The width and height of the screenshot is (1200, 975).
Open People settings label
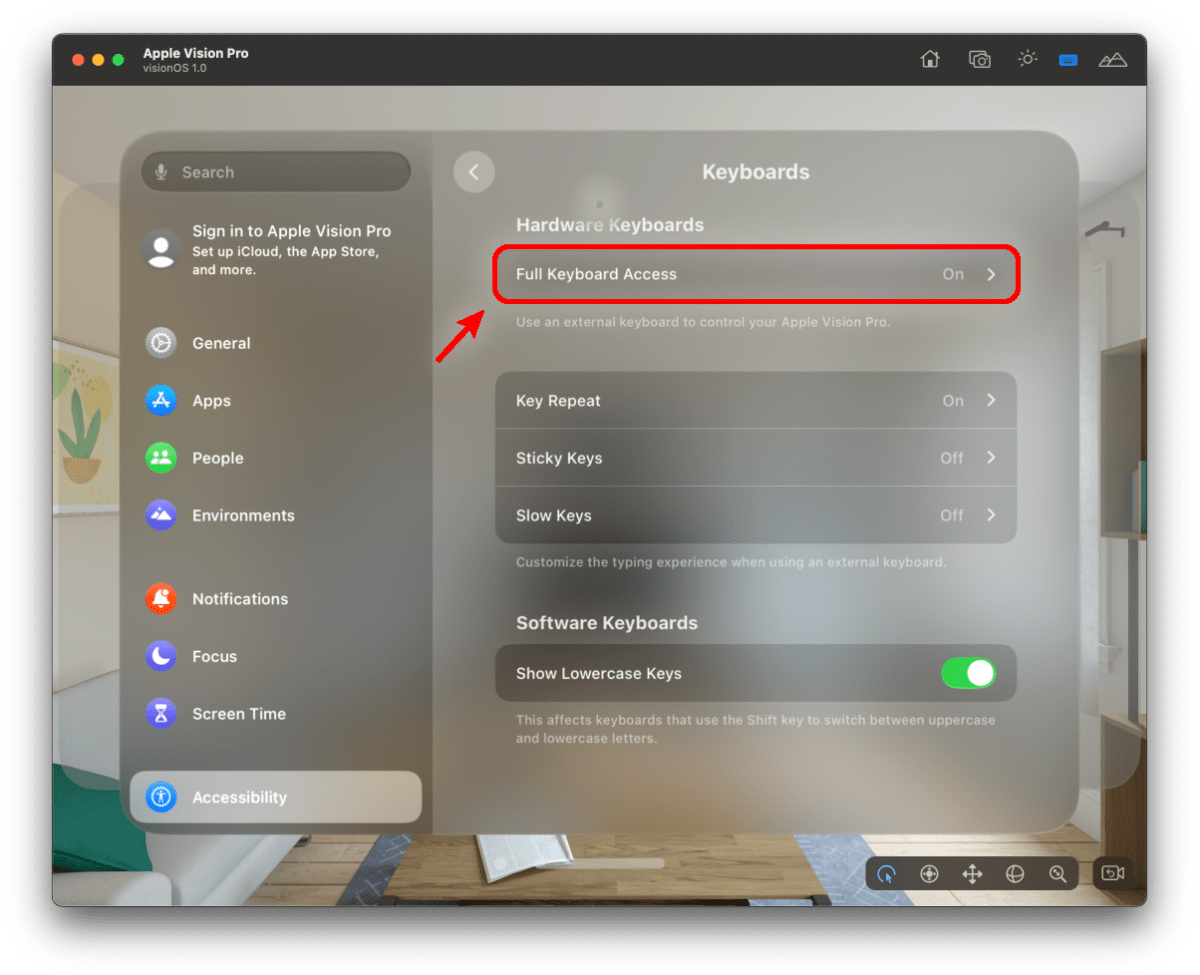(x=218, y=458)
